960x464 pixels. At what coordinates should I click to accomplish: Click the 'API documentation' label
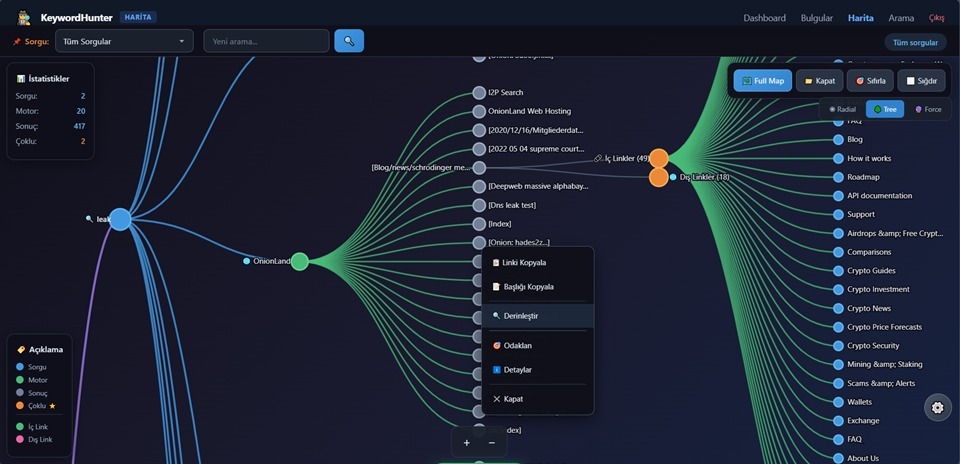coord(879,196)
